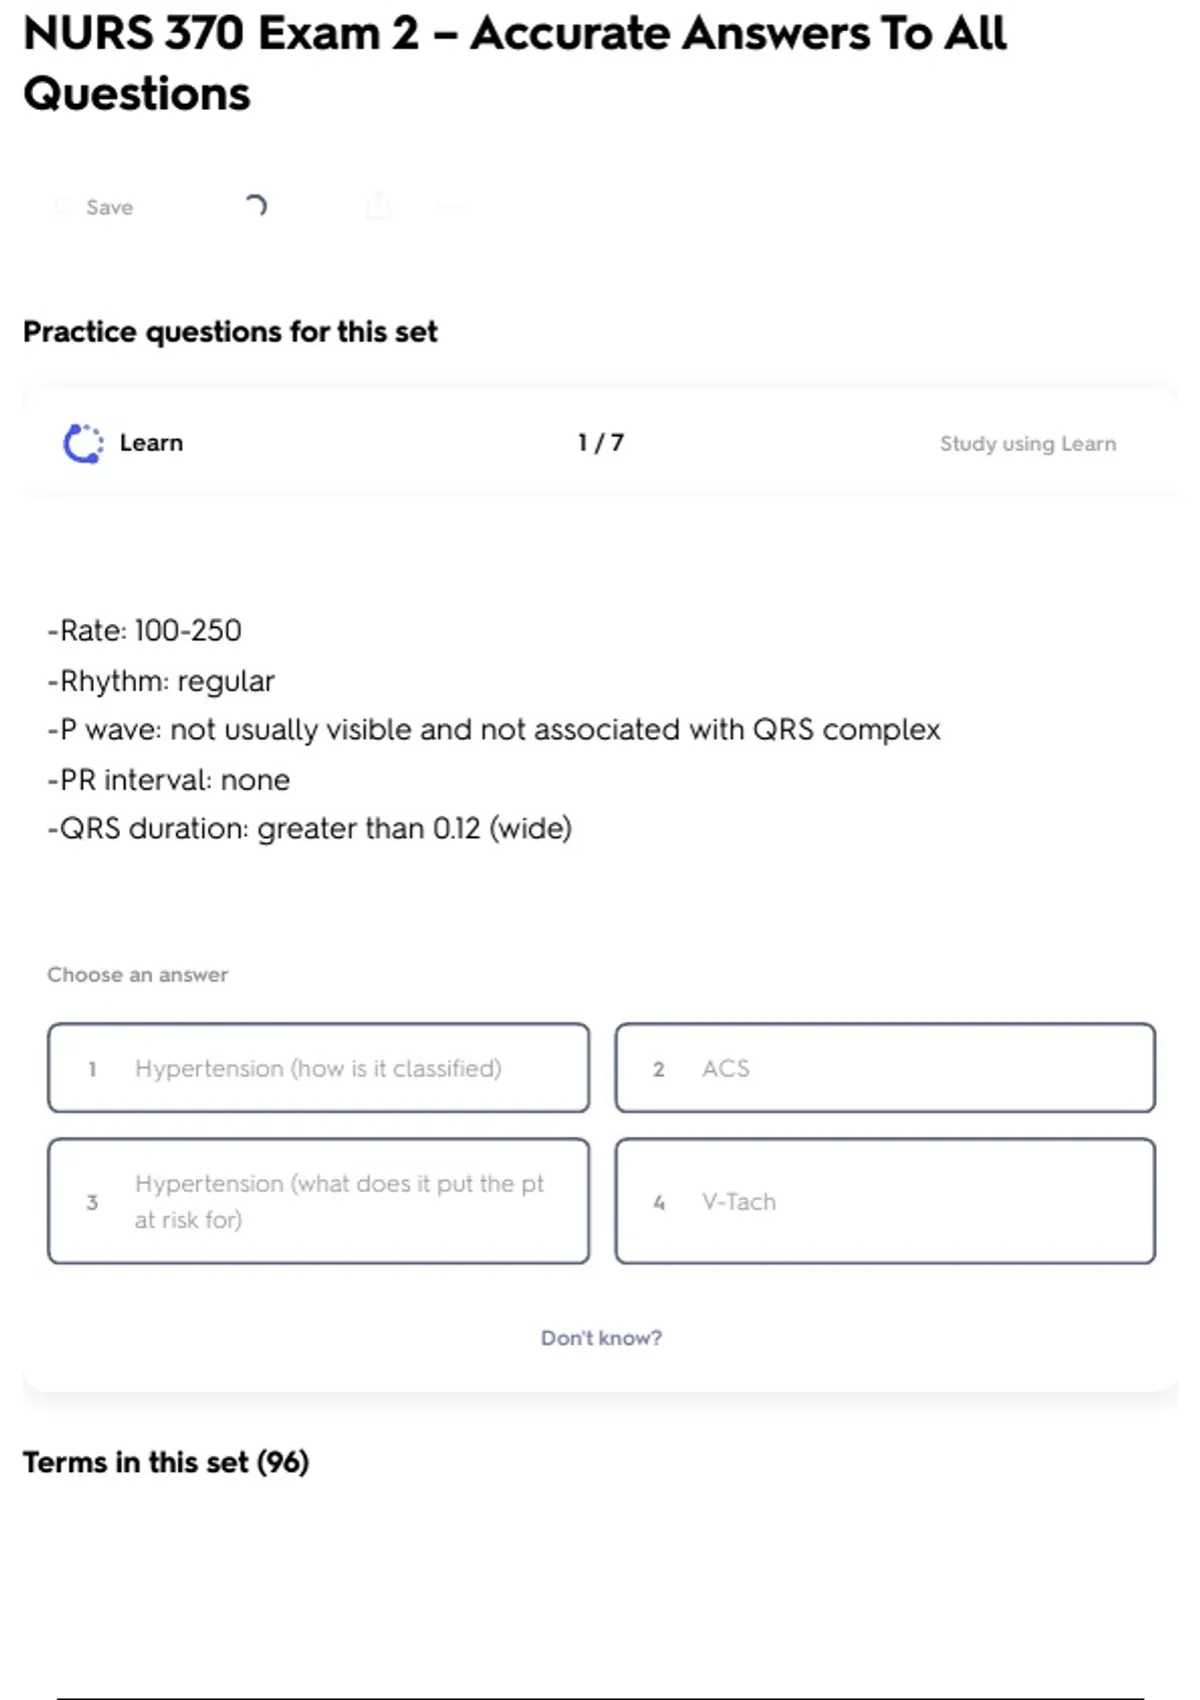Click the Save button
This screenshot has height=1700, width=1200.
(x=108, y=207)
